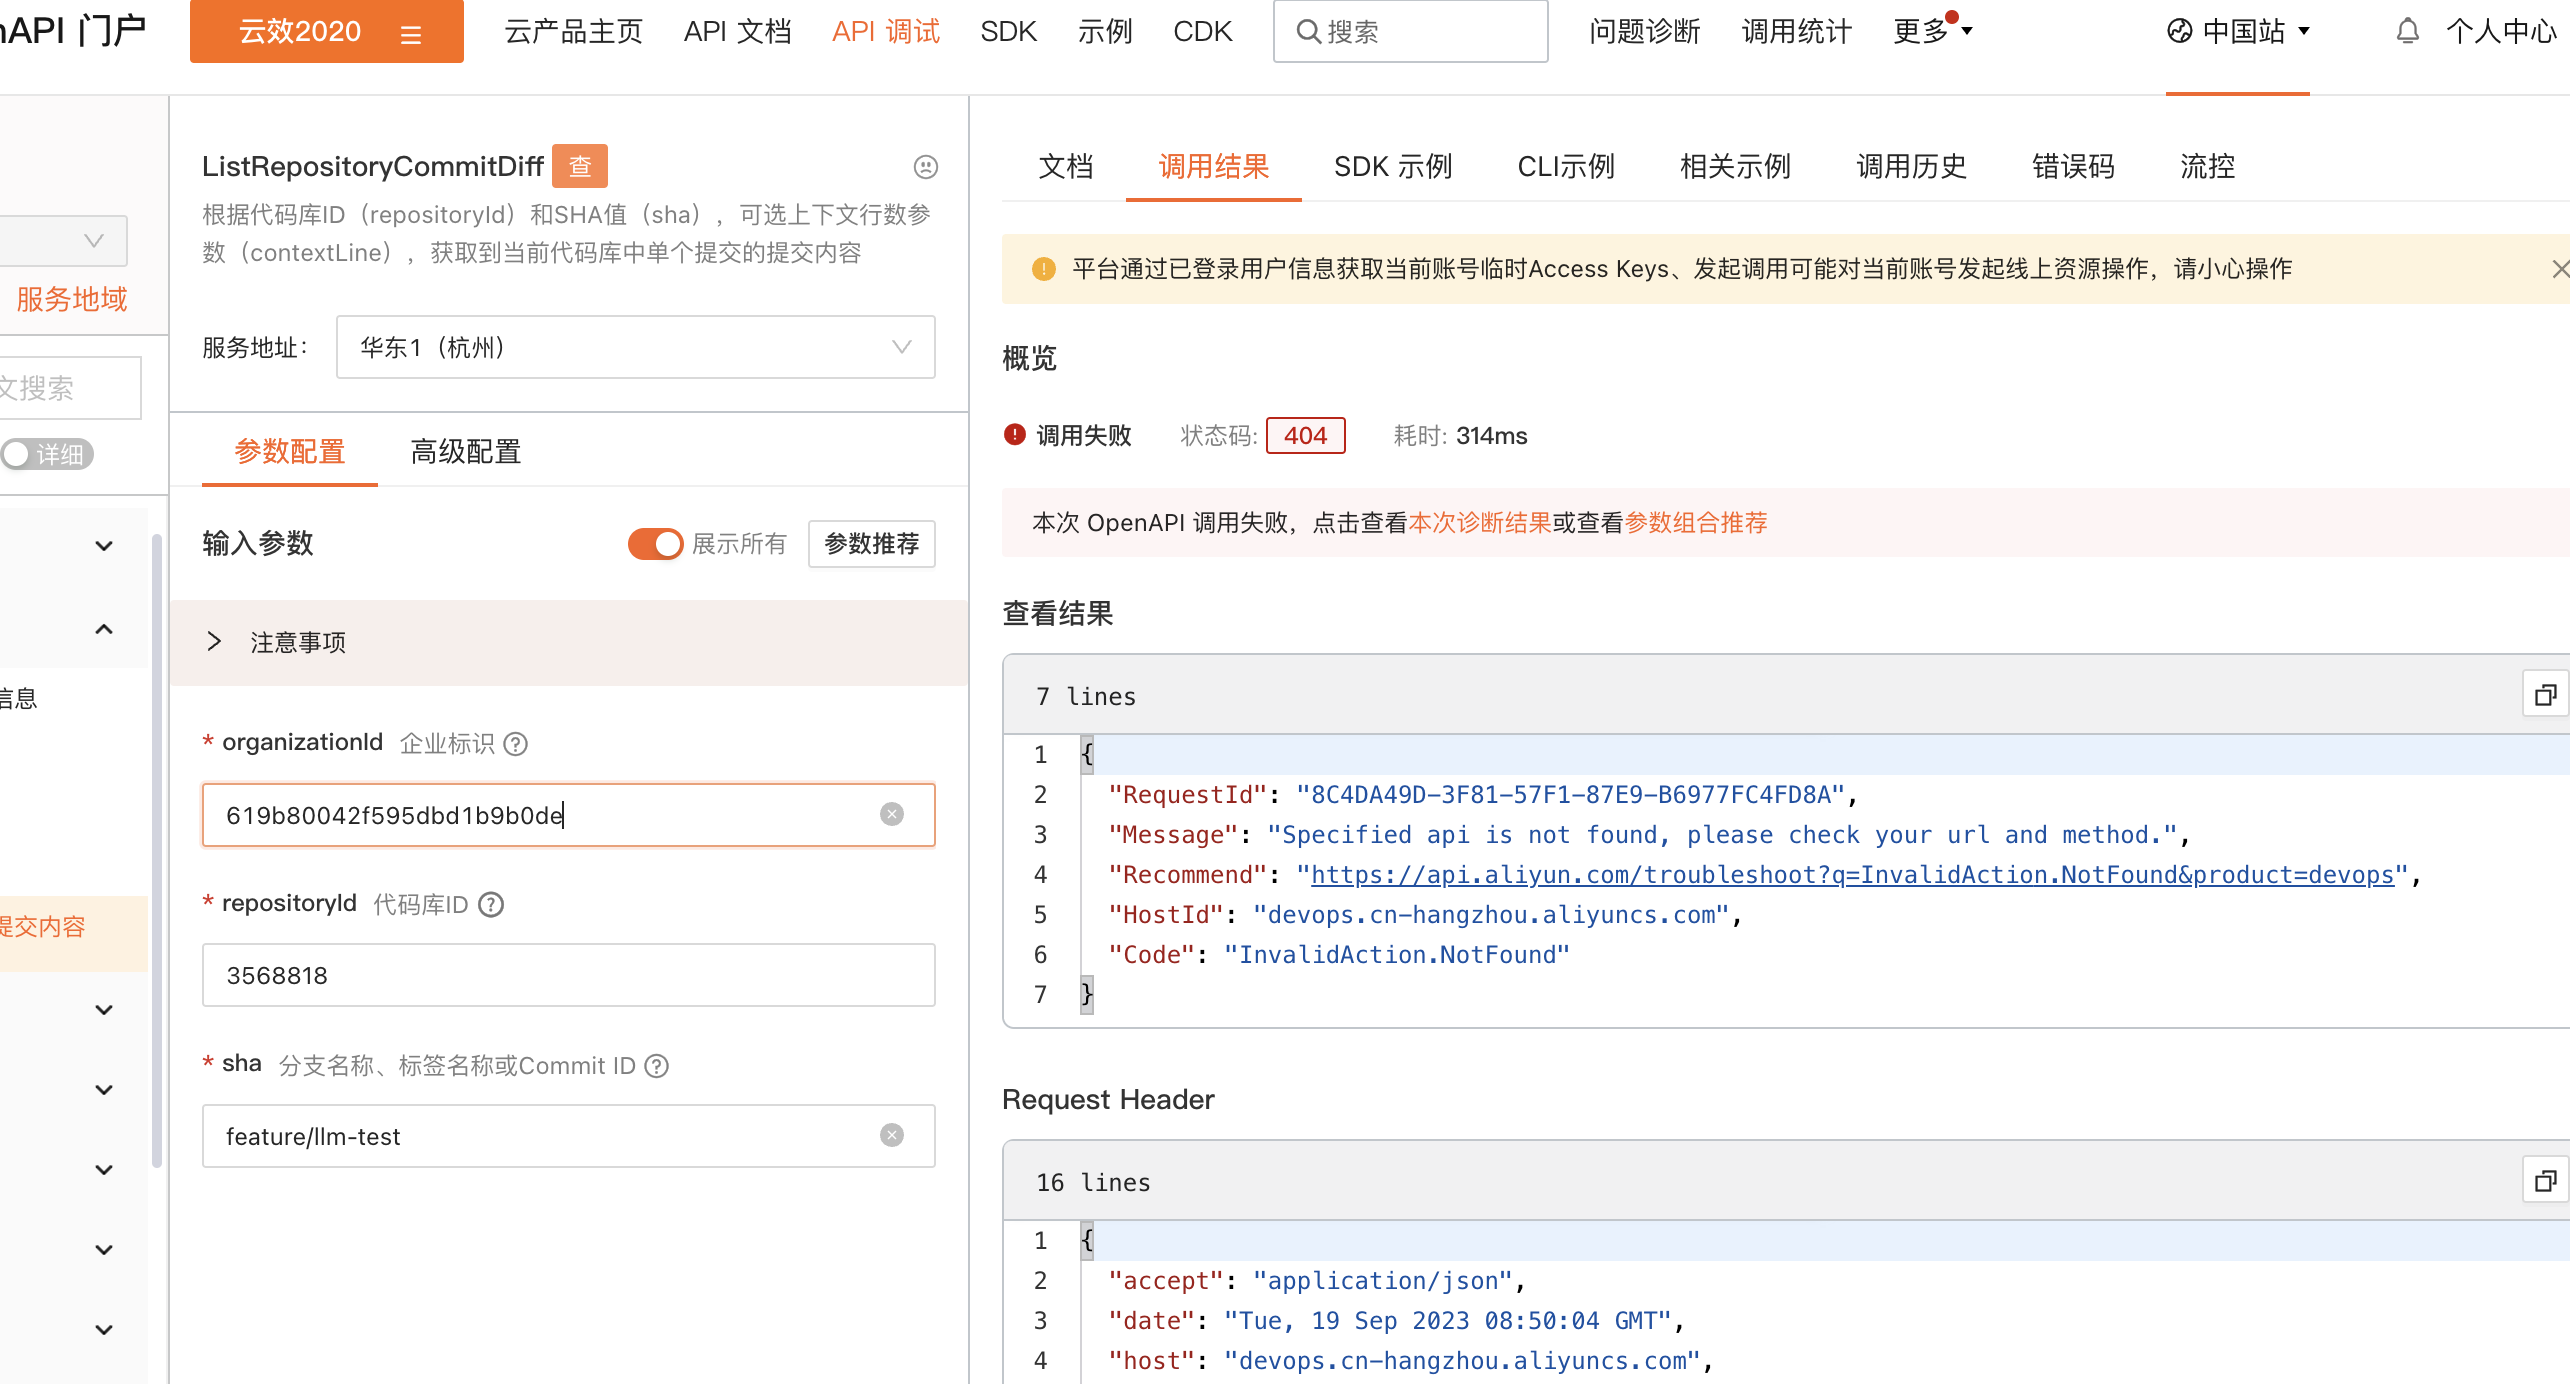Image resolution: width=2570 pixels, height=1384 pixels.
Task: Expand the sidebar group just below 提交内容
Action: click(104, 1010)
